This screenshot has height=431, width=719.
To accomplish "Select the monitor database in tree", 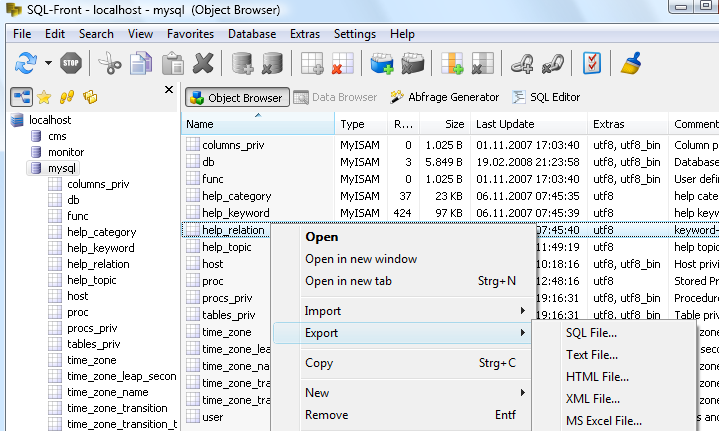I will pyautogui.click(x=66, y=152).
